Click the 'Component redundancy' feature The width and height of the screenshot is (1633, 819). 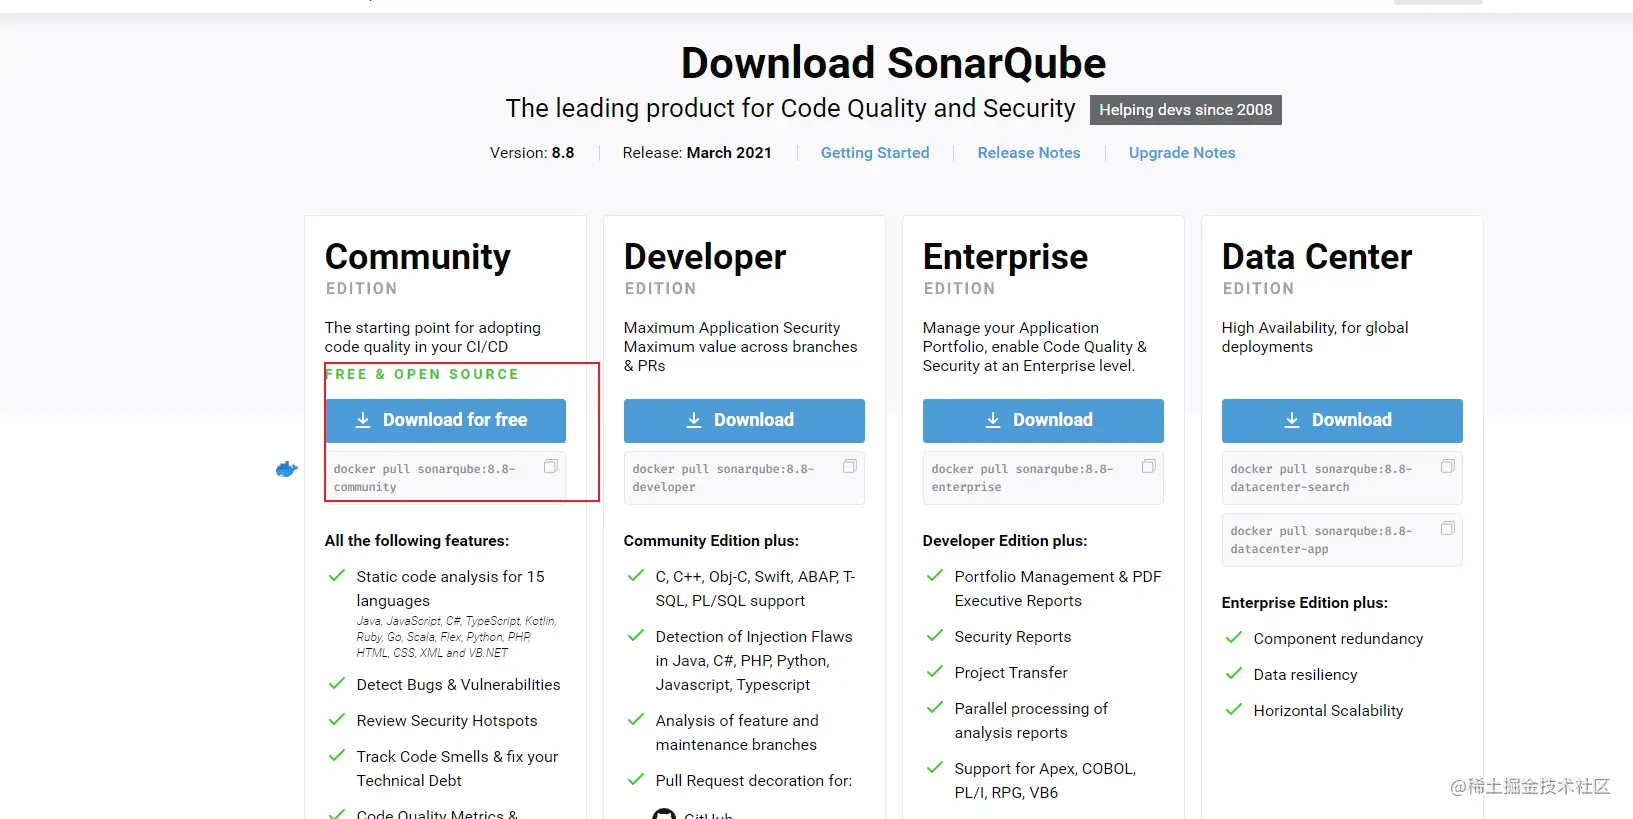(1338, 639)
